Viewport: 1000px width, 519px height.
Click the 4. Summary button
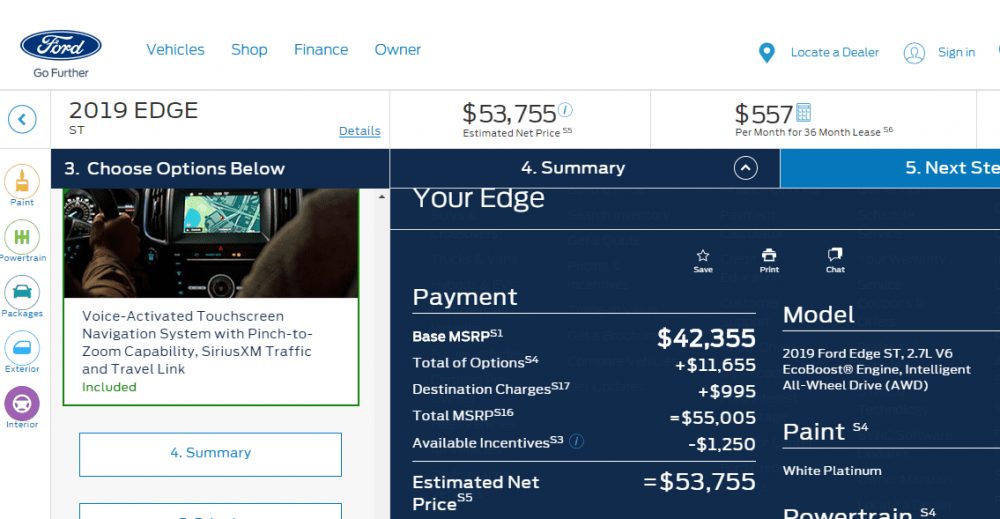pos(210,453)
